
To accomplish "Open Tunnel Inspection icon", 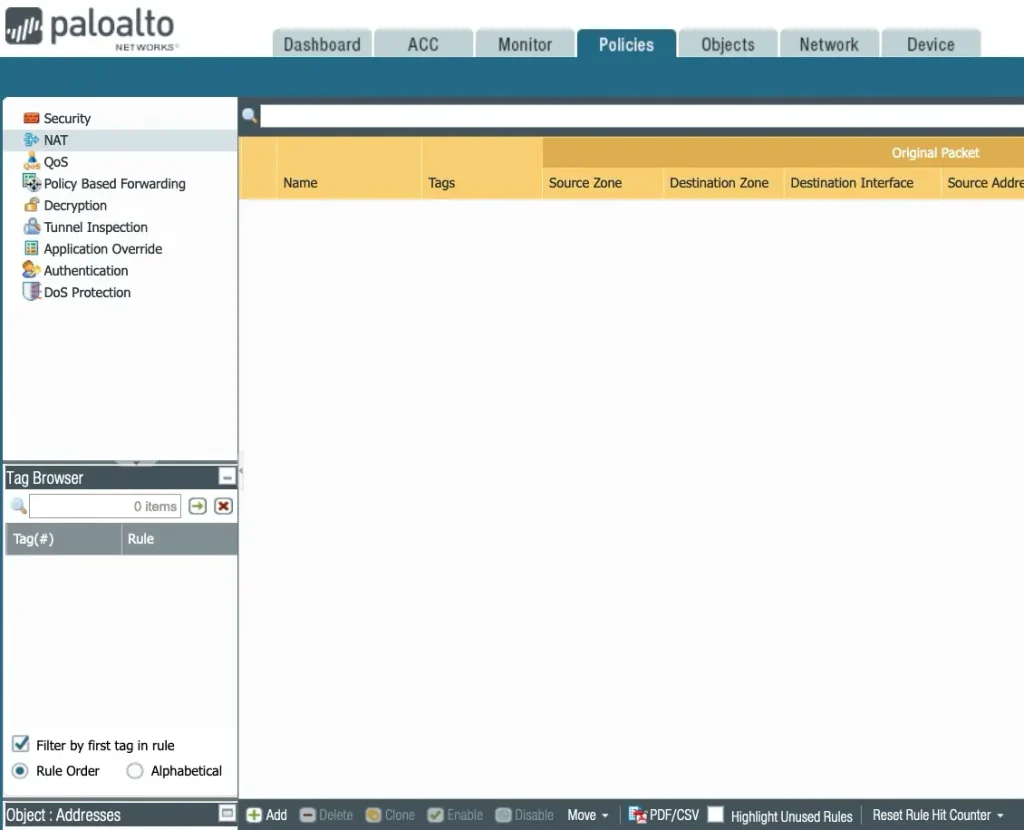I will (31, 227).
